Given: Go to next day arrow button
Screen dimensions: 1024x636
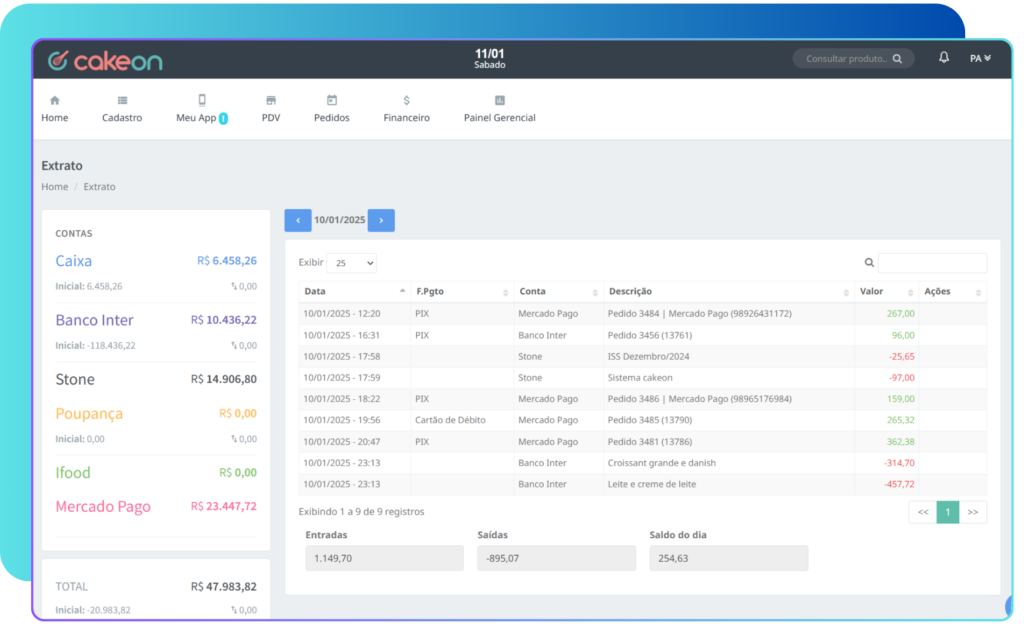Looking at the screenshot, I should coord(381,220).
